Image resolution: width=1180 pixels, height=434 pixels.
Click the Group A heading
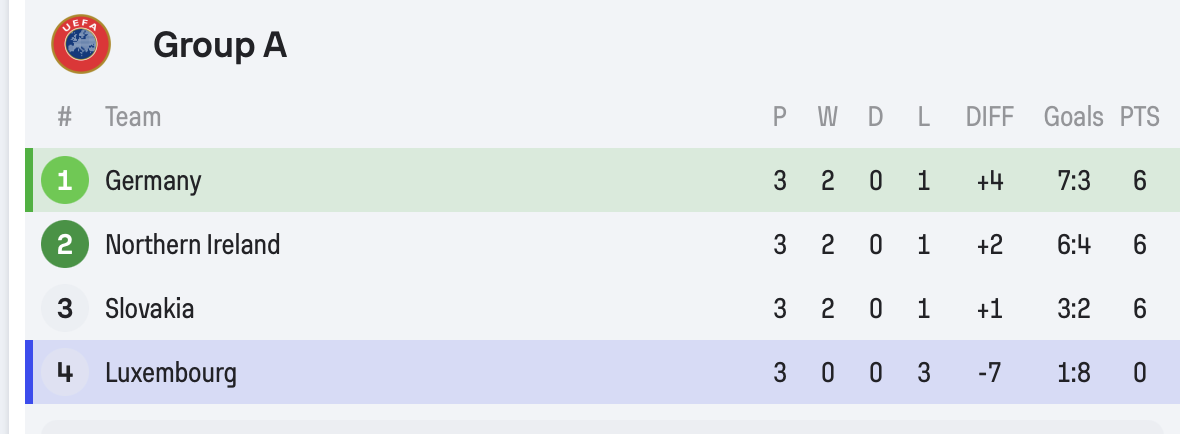(x=220, y=45)
